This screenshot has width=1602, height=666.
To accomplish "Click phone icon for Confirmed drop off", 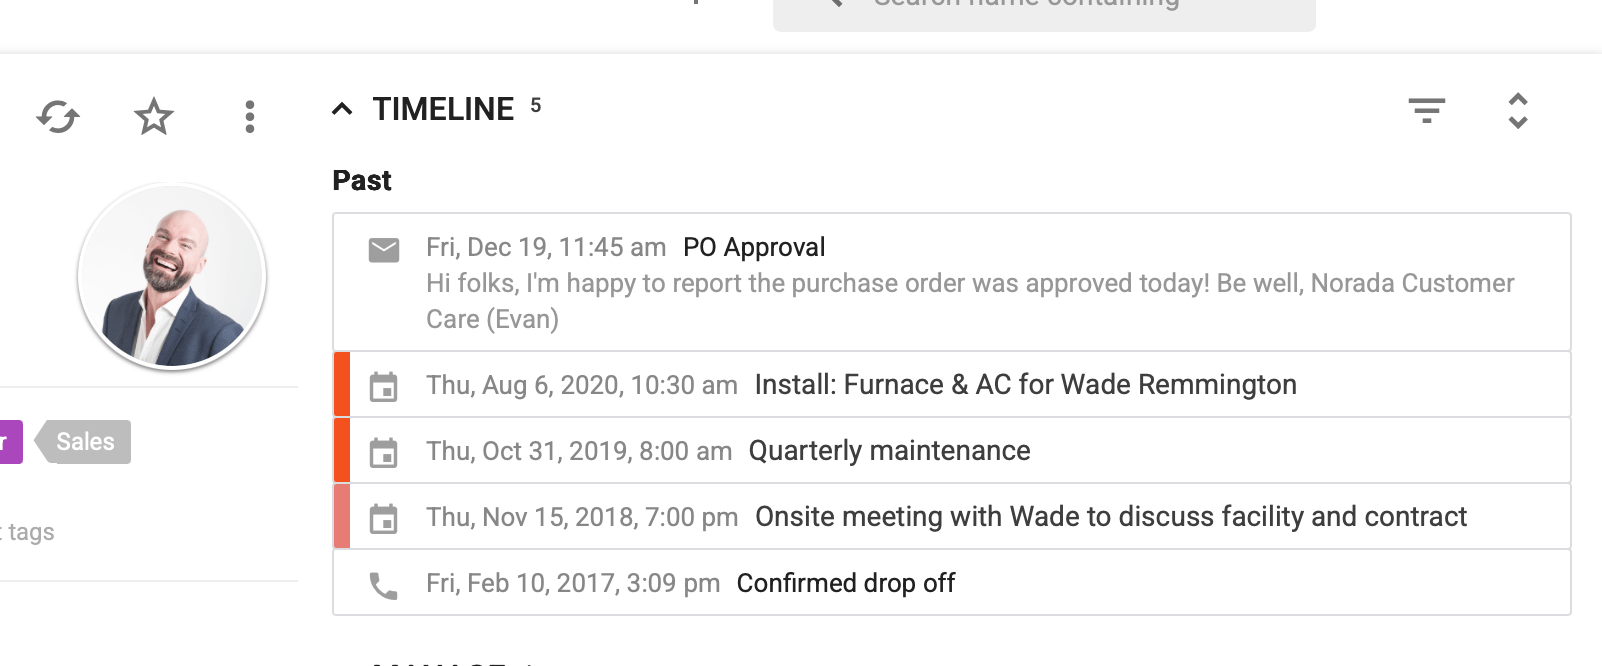I will point(384,585).
